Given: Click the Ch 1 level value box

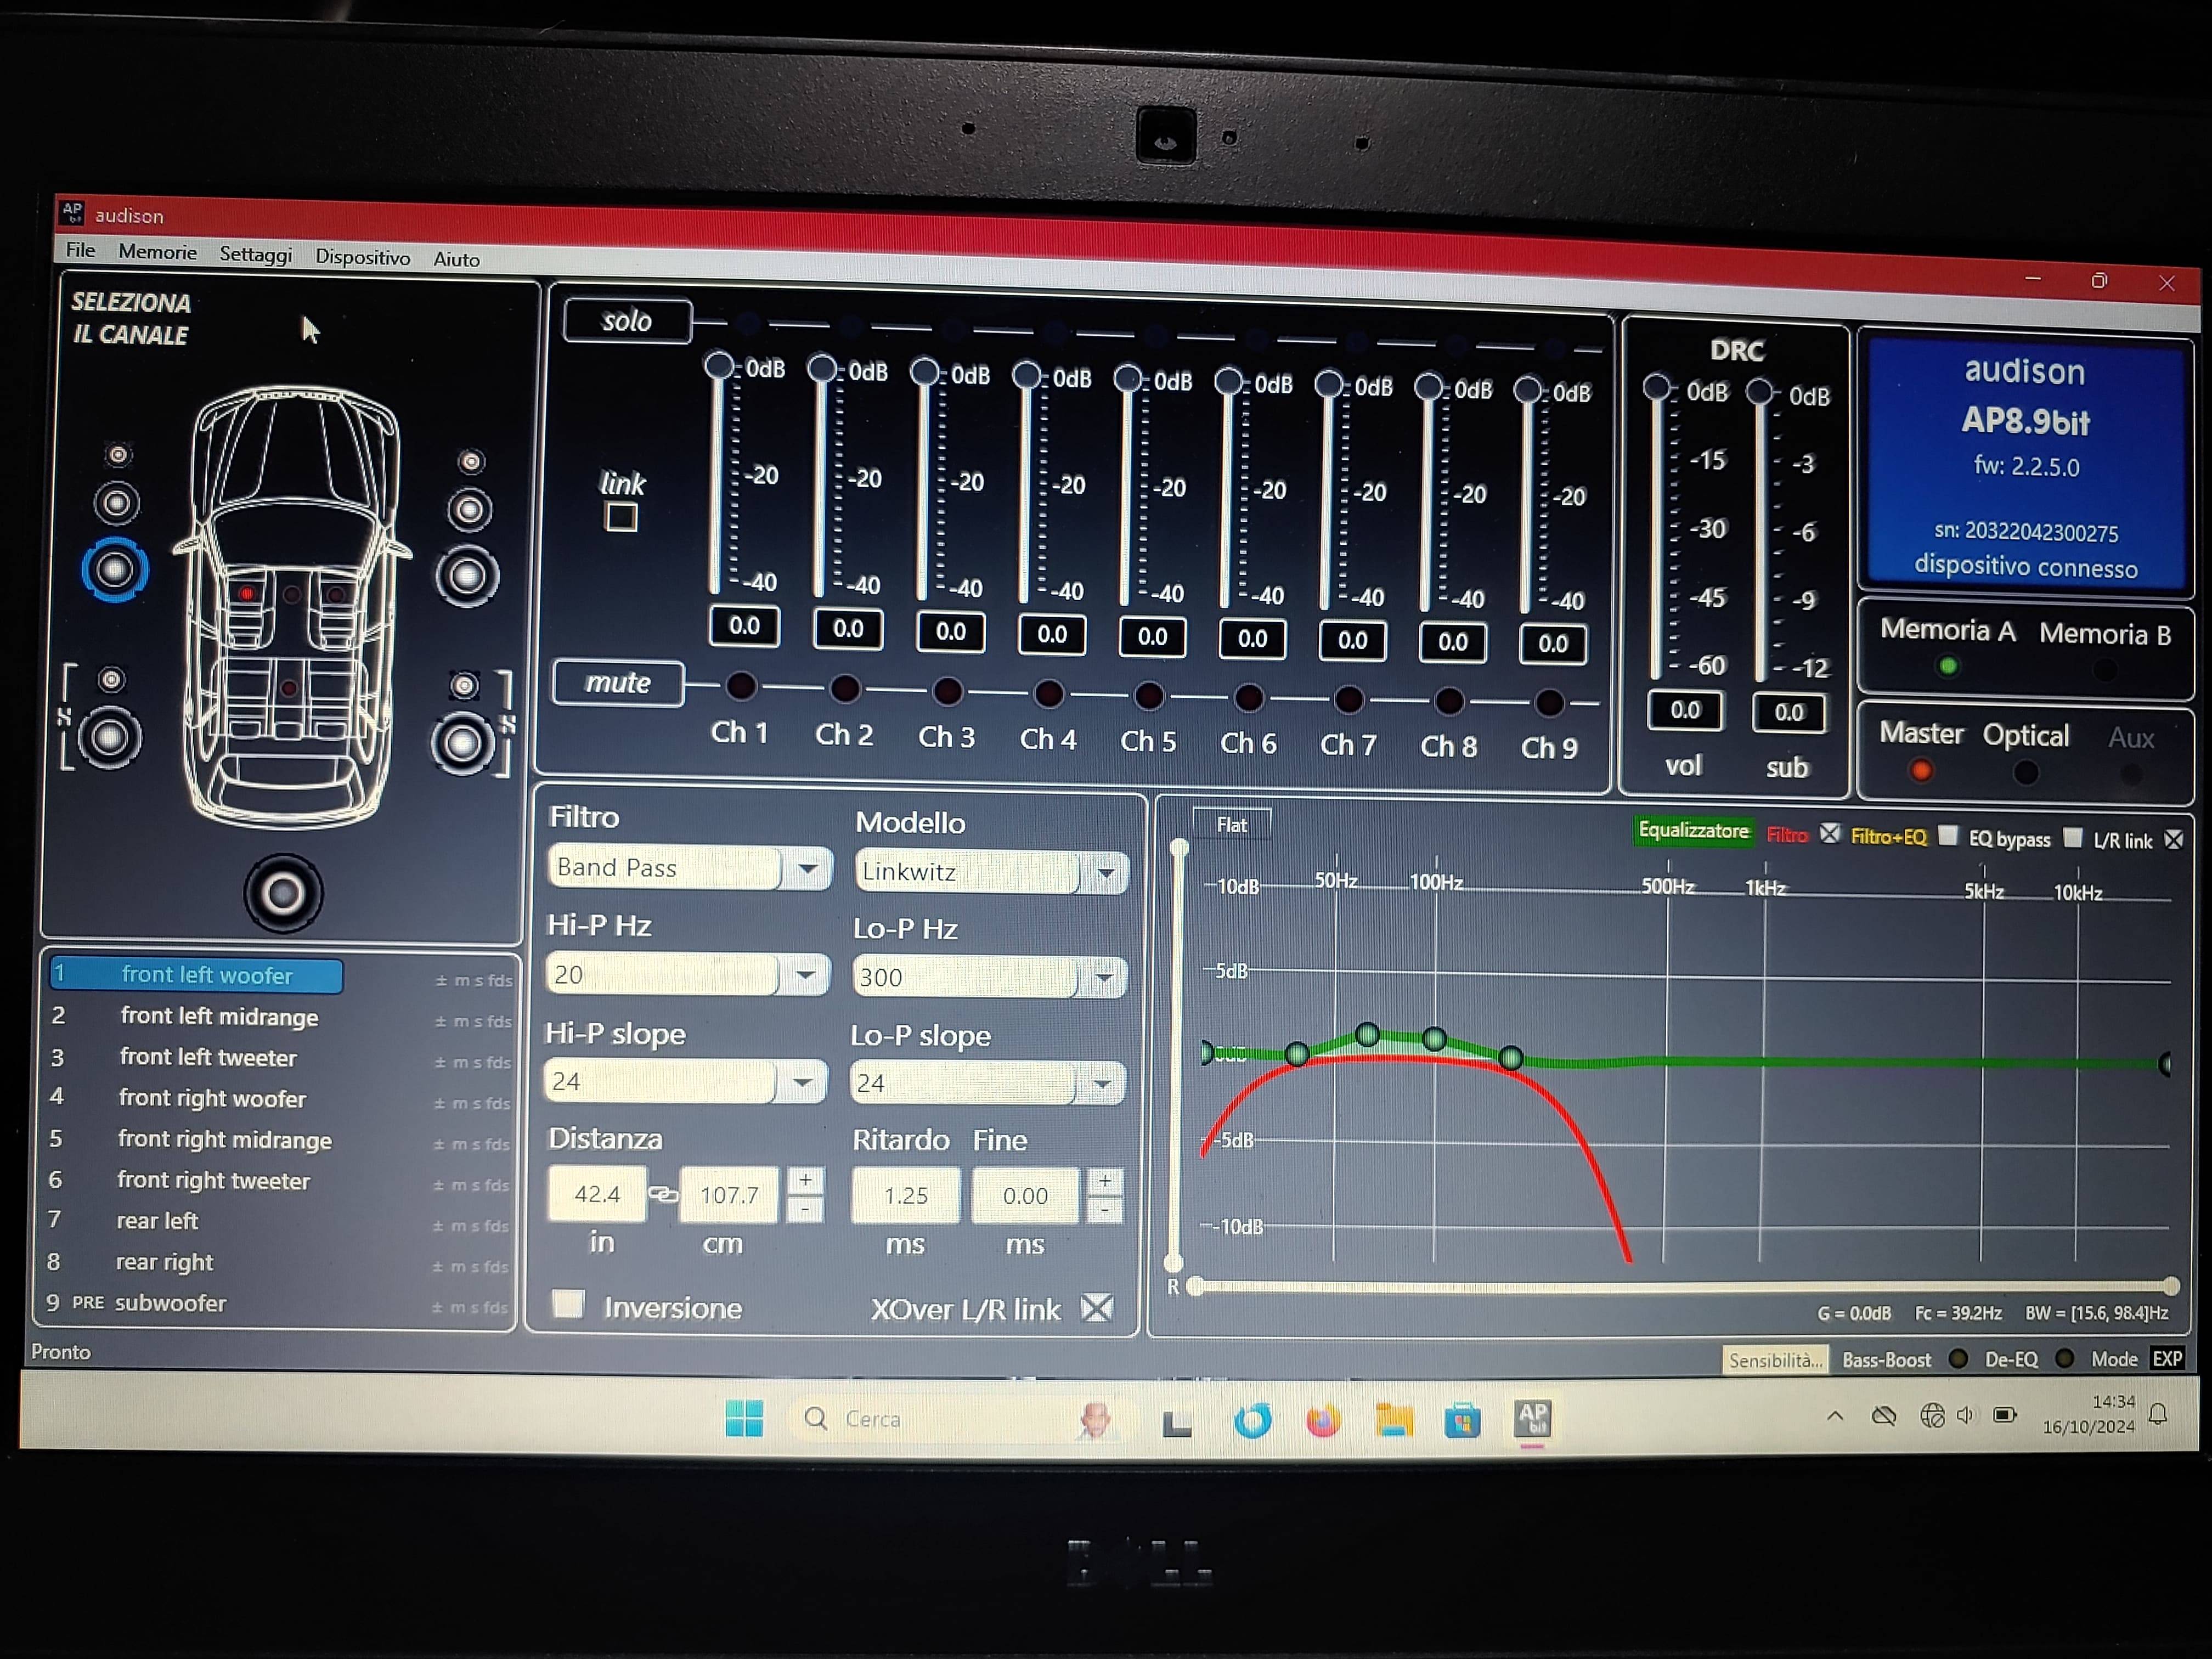Looking at the screenshot, I should (x=744, y=626).
